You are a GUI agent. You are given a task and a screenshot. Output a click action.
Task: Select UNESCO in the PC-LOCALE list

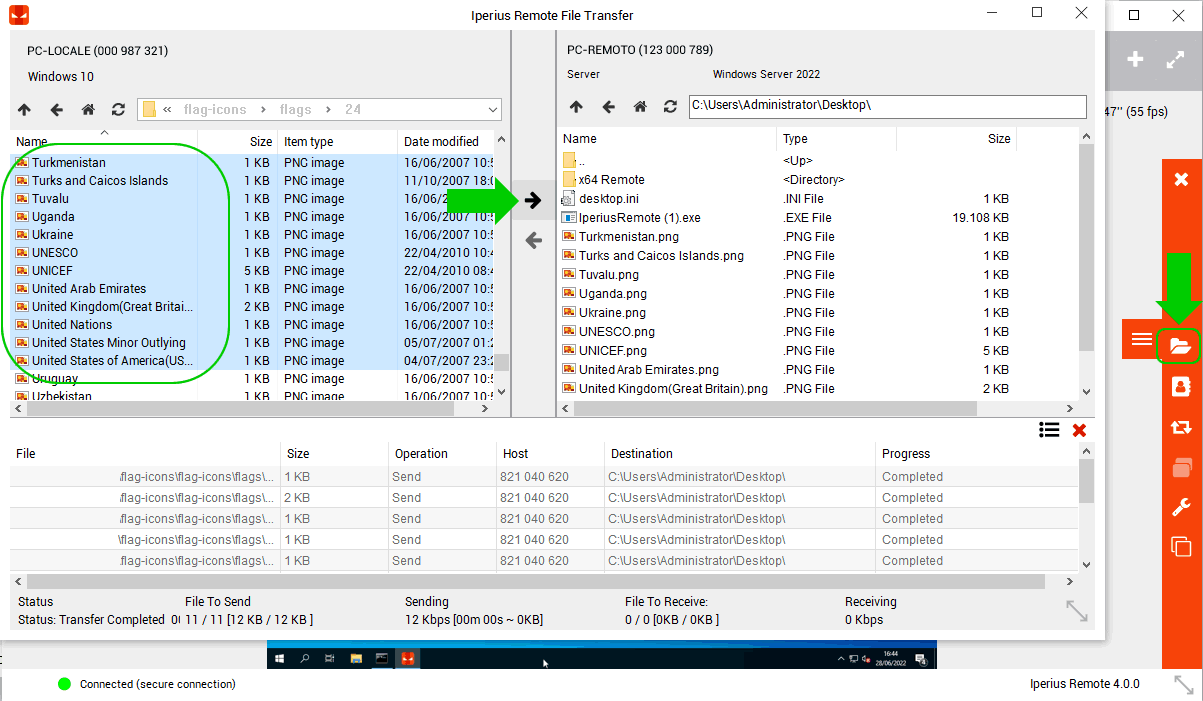click(x=54, y=253)
